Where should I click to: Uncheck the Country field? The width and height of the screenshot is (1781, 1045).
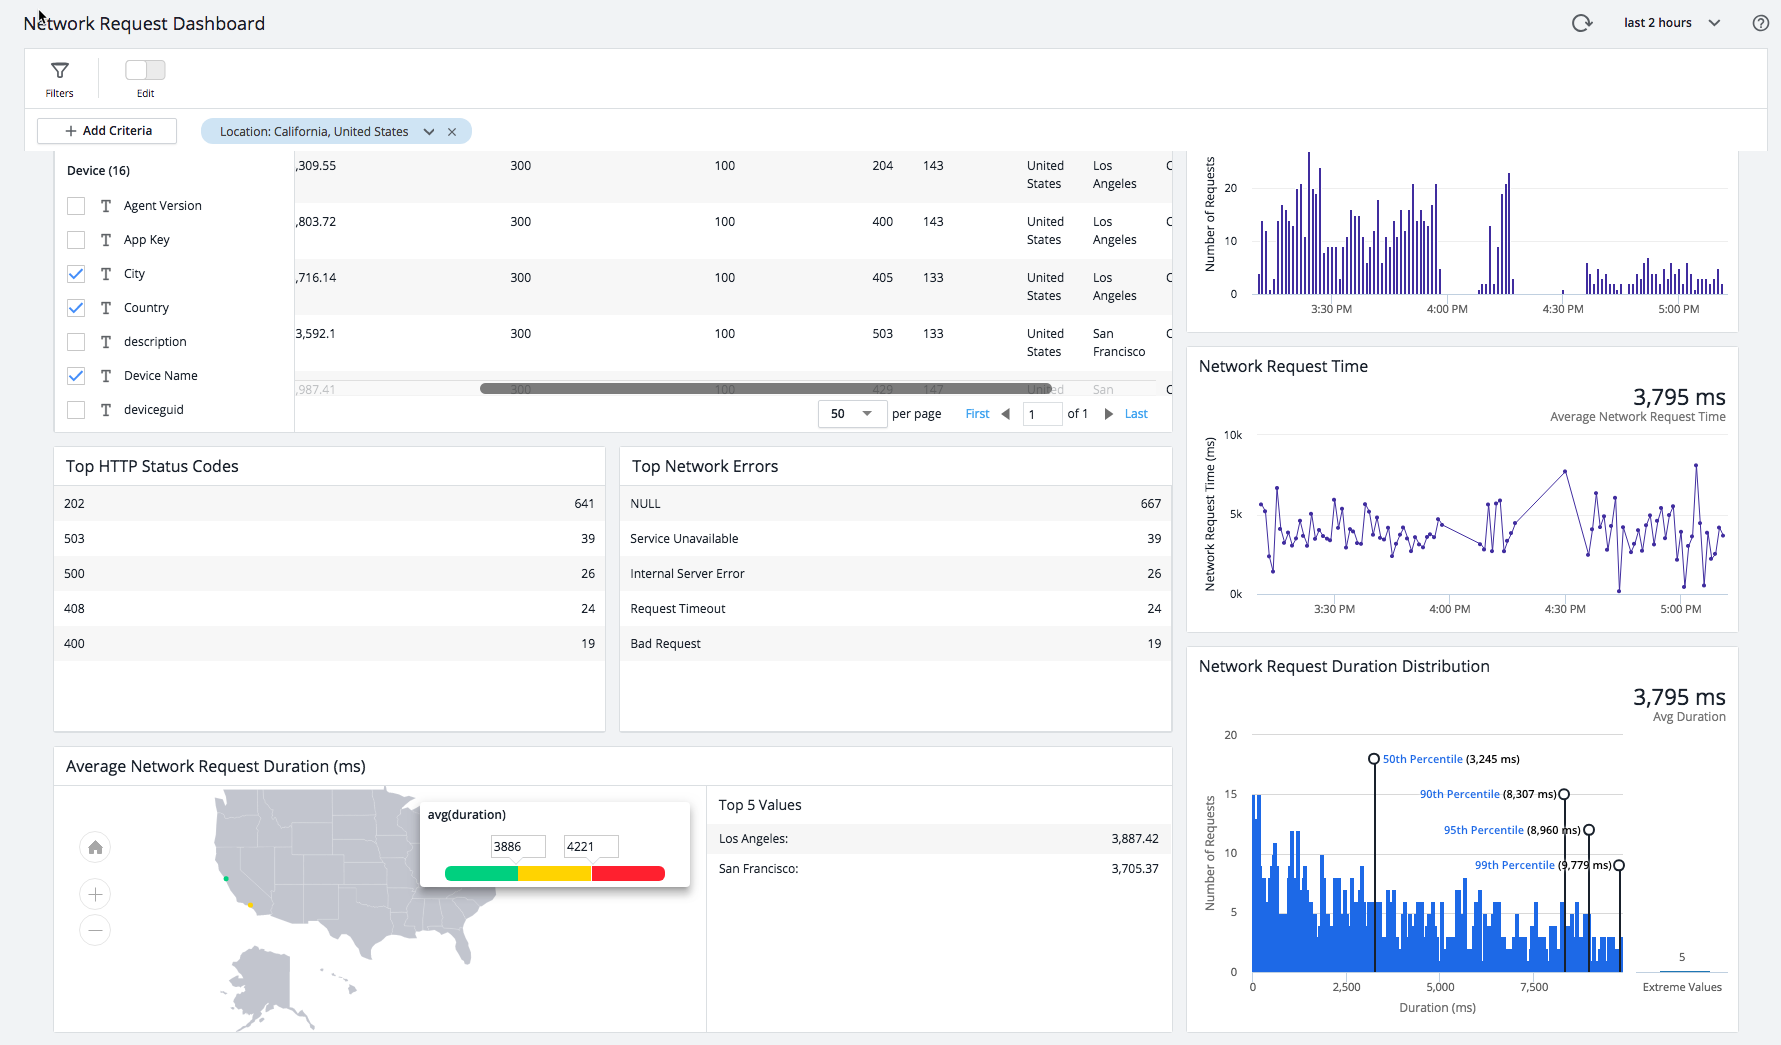76,308
